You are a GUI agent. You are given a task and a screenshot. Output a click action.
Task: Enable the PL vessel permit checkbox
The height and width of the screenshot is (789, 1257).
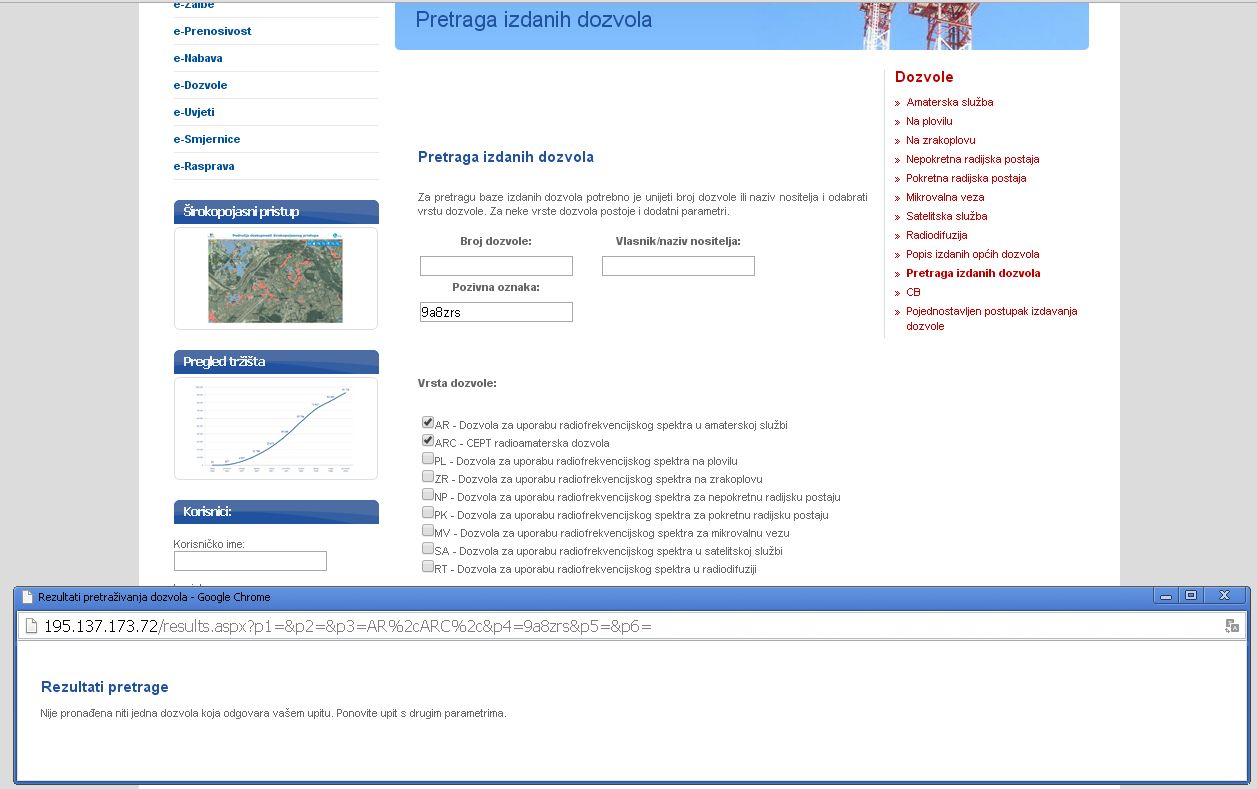[428, 459]
